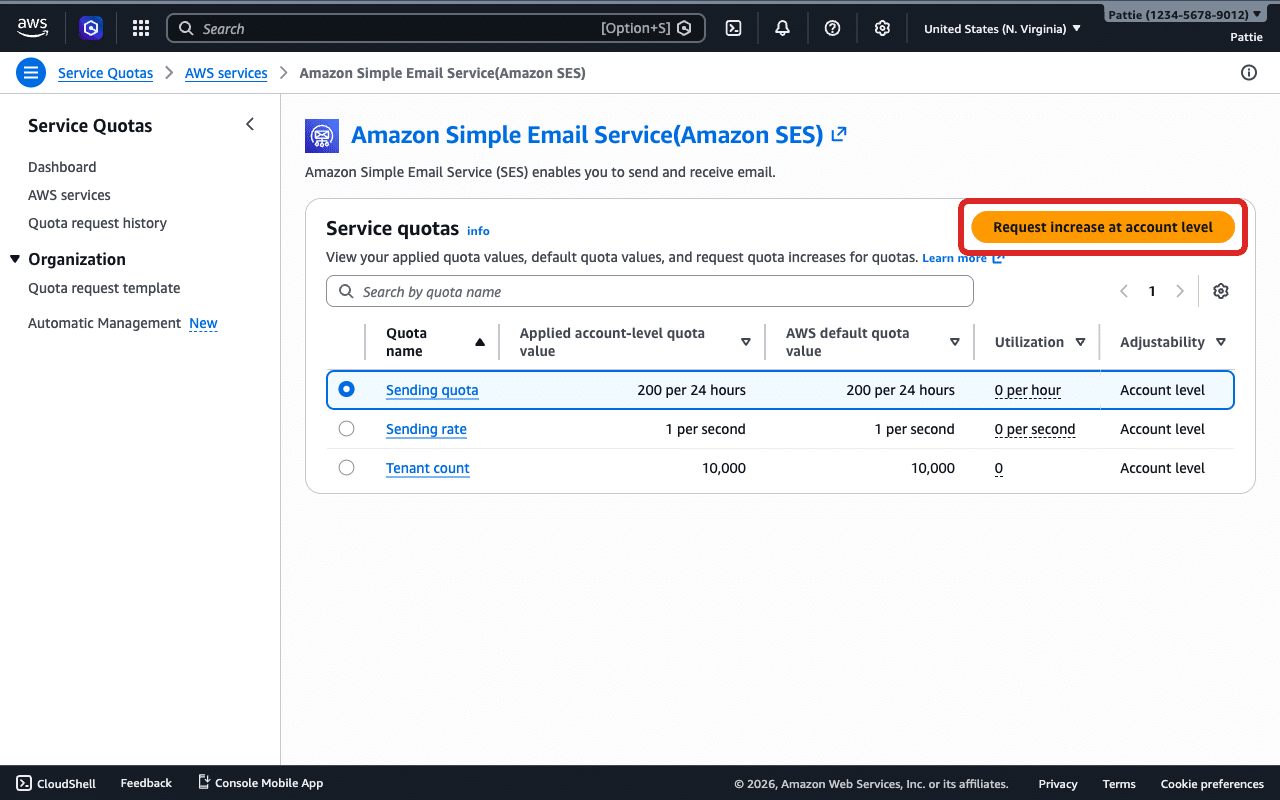1280x800 pixels.
Task: Click the Amazon SES service icon
Action: click(x=322, y=135)
